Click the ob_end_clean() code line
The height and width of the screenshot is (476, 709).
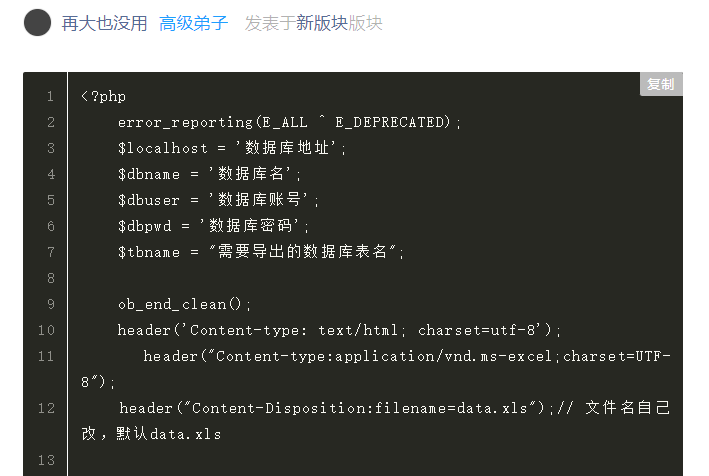(x=184, y=304)
